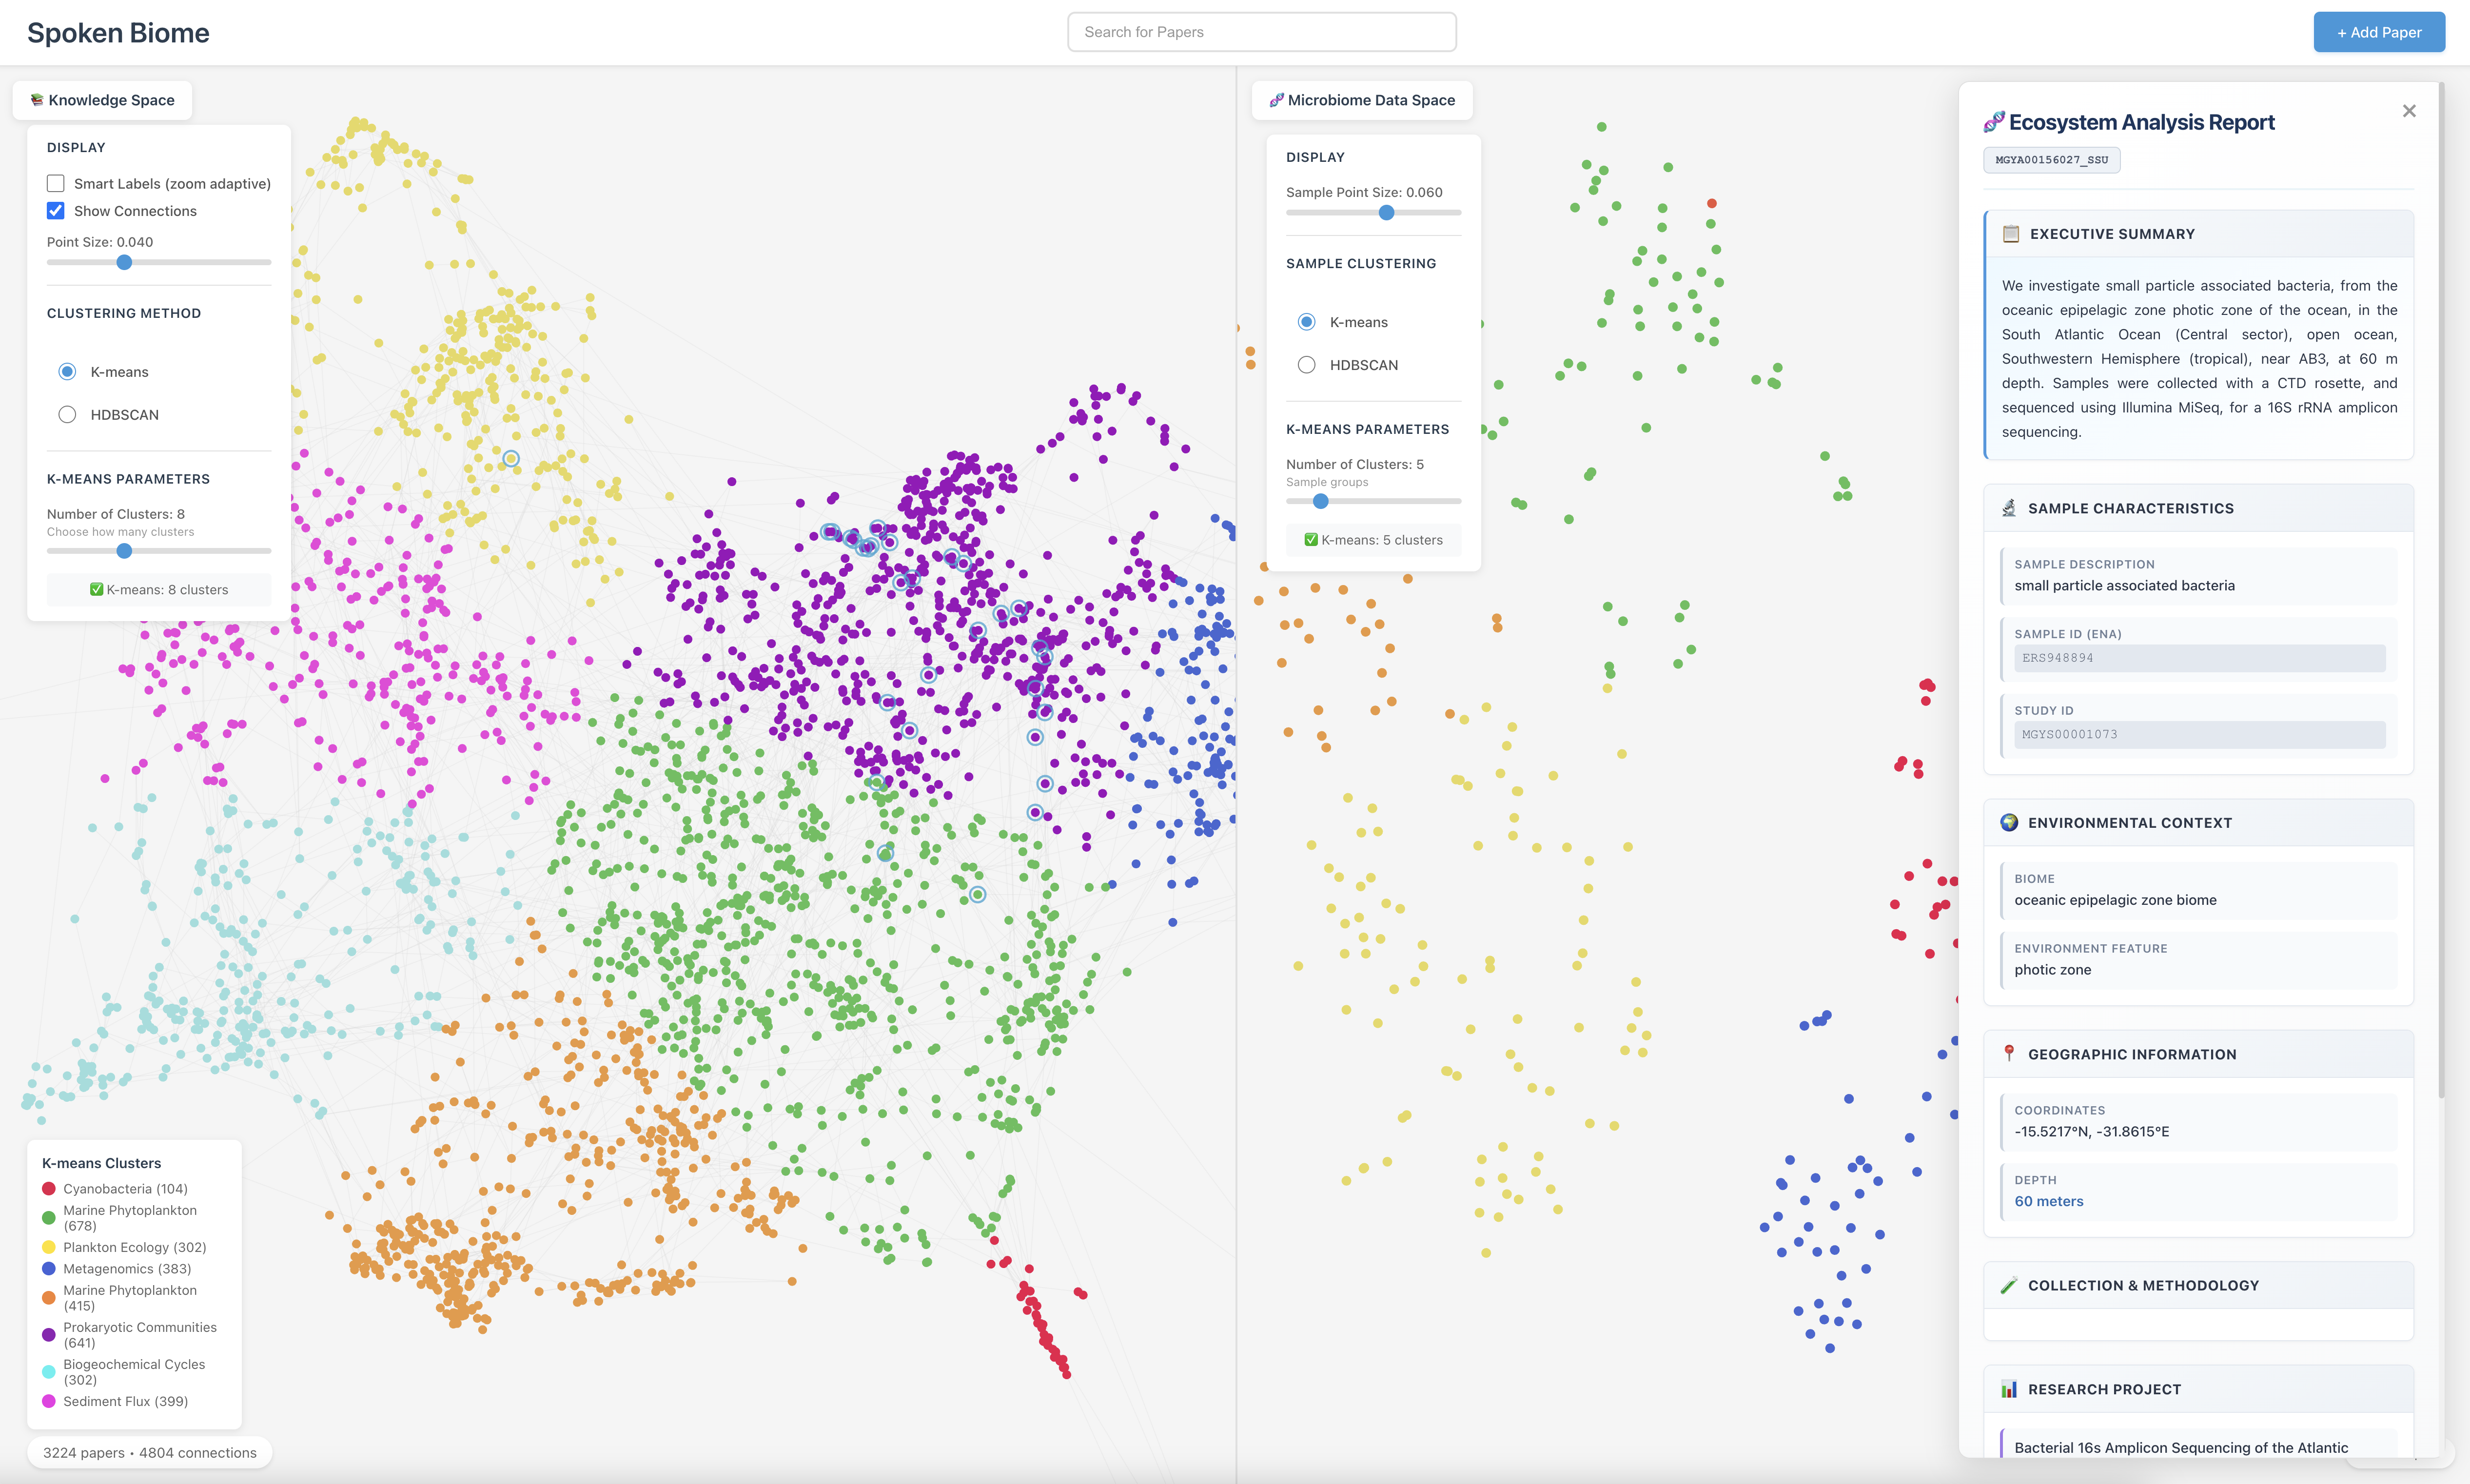
Task: Click the Environmental Context globe icon
Action: [2011, 822]
